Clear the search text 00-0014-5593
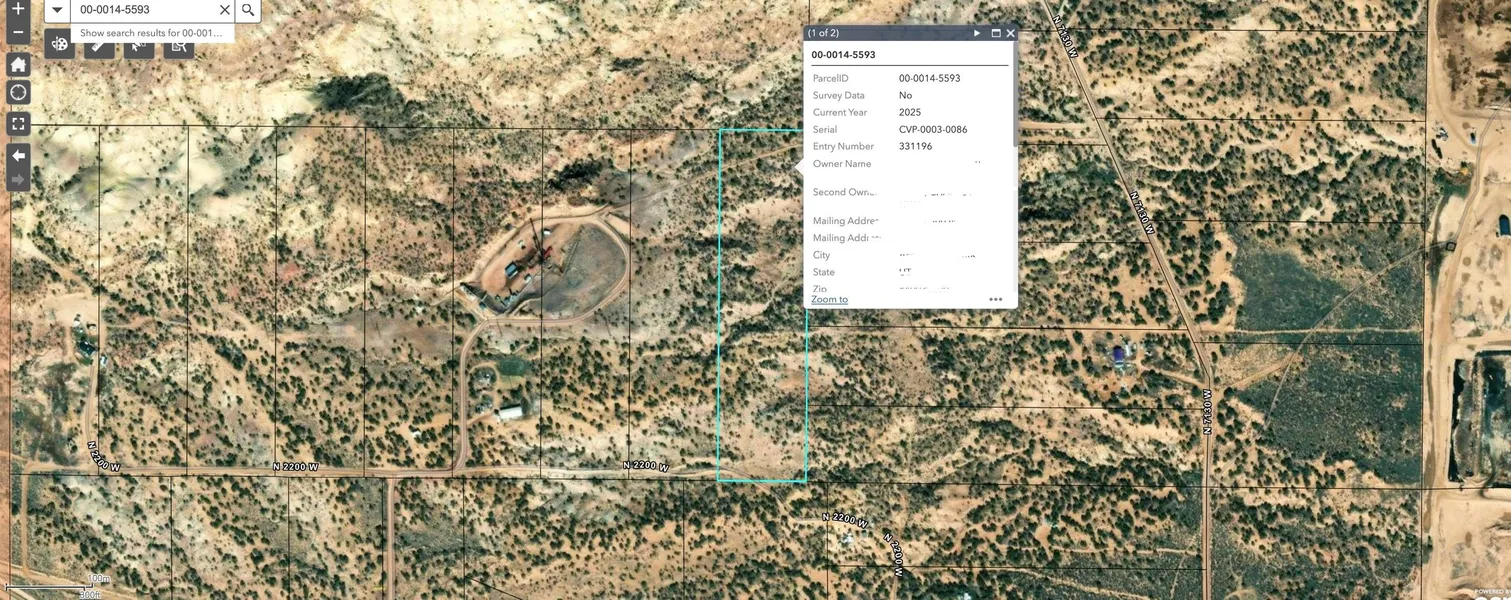This screenshot has width=1511, height=600. [225, 10]
